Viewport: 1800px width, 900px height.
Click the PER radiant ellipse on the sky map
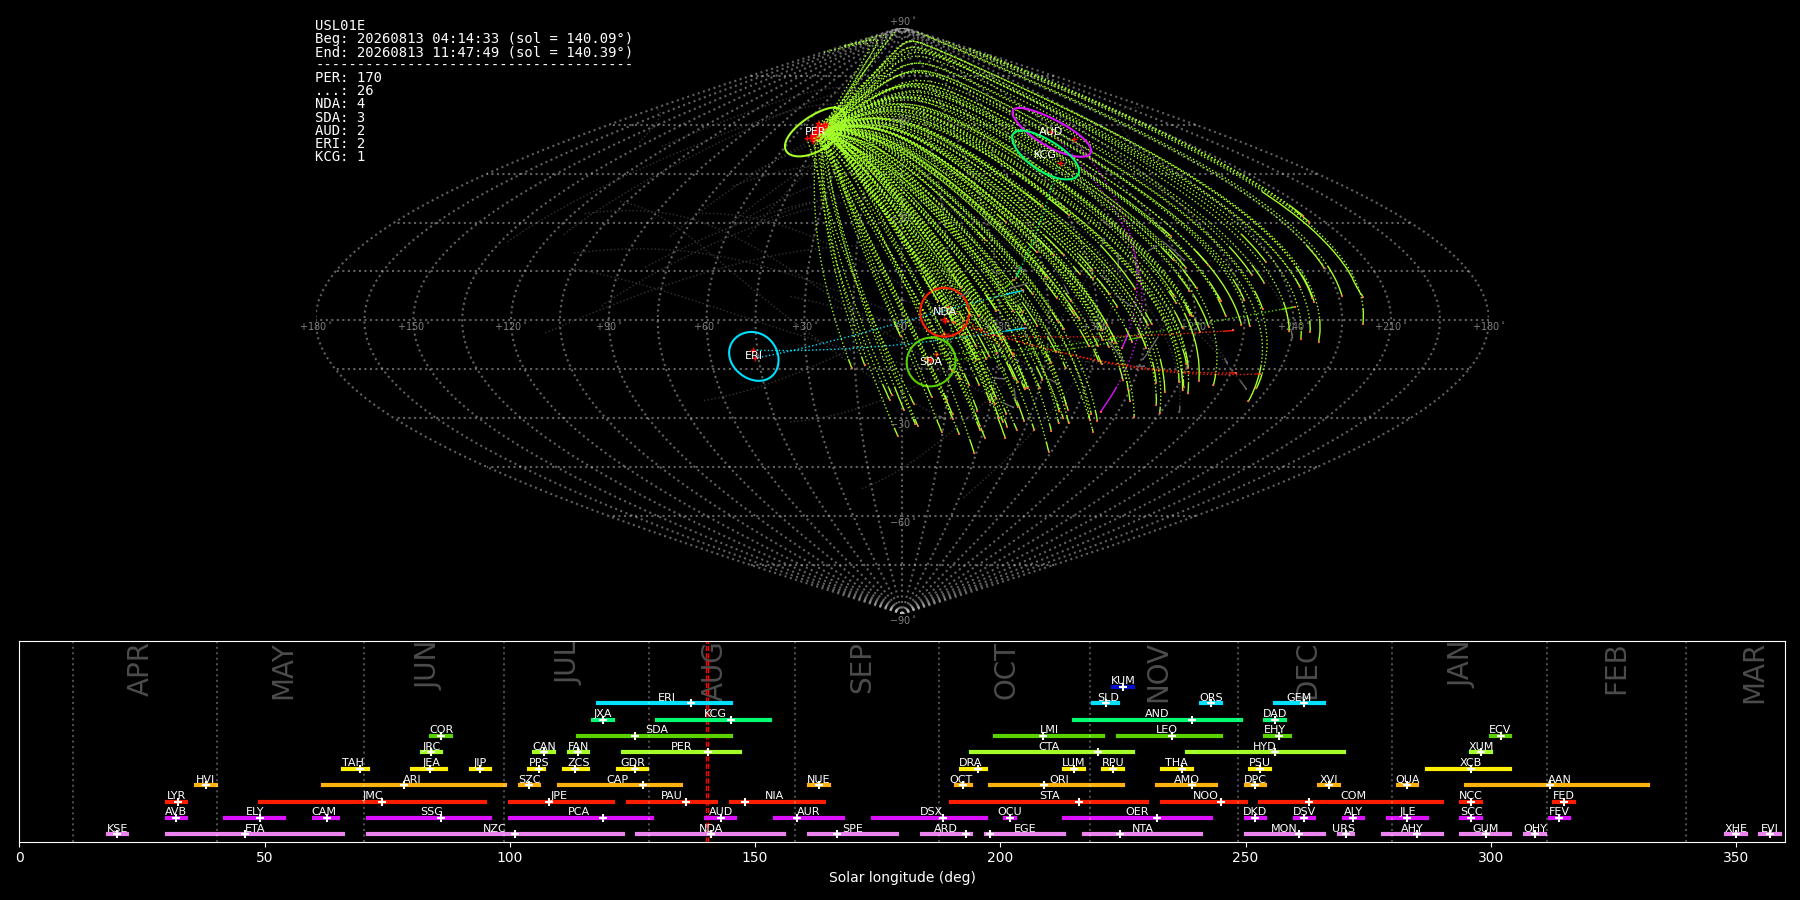pyautogui.click(x=817, y=132)
